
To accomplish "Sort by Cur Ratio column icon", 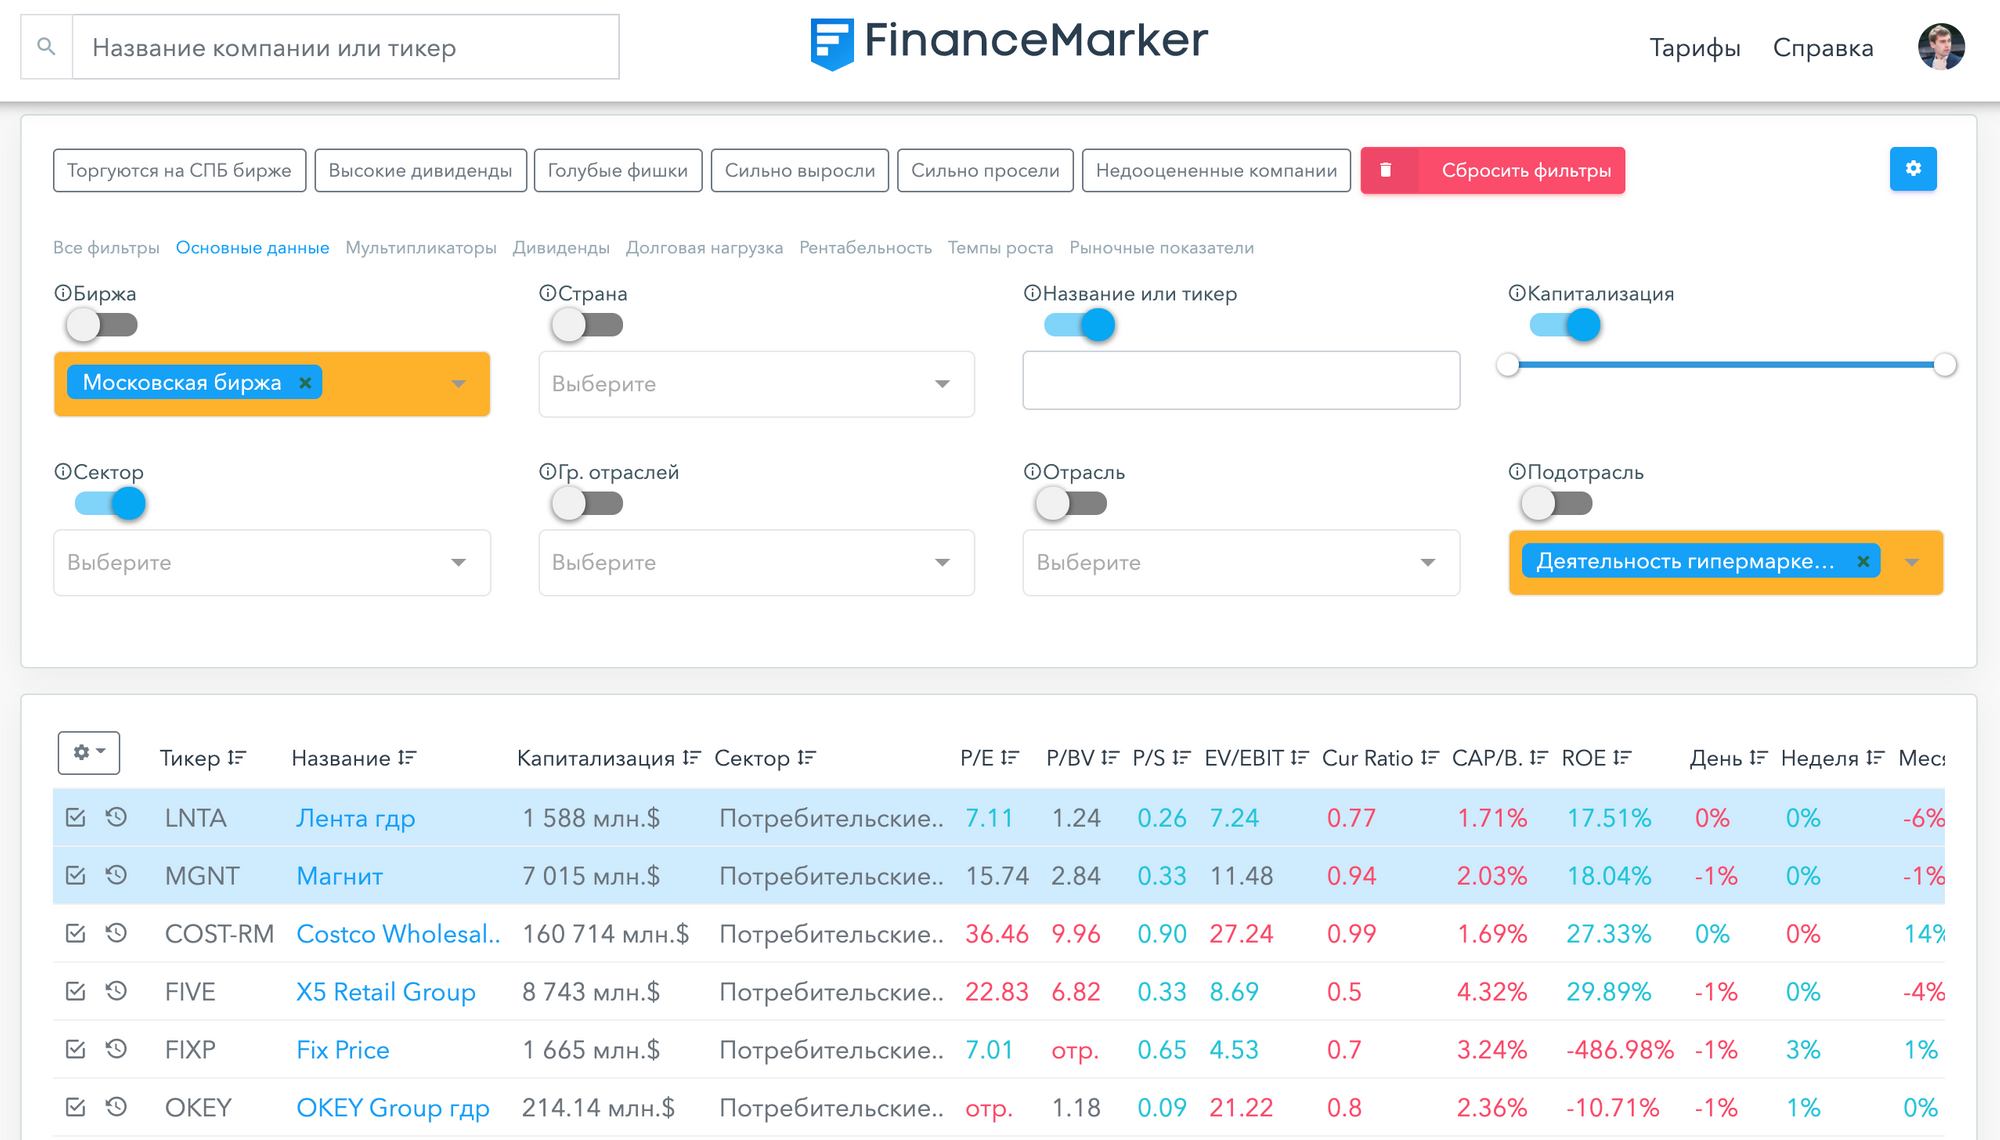I will tap(1430, 758).
